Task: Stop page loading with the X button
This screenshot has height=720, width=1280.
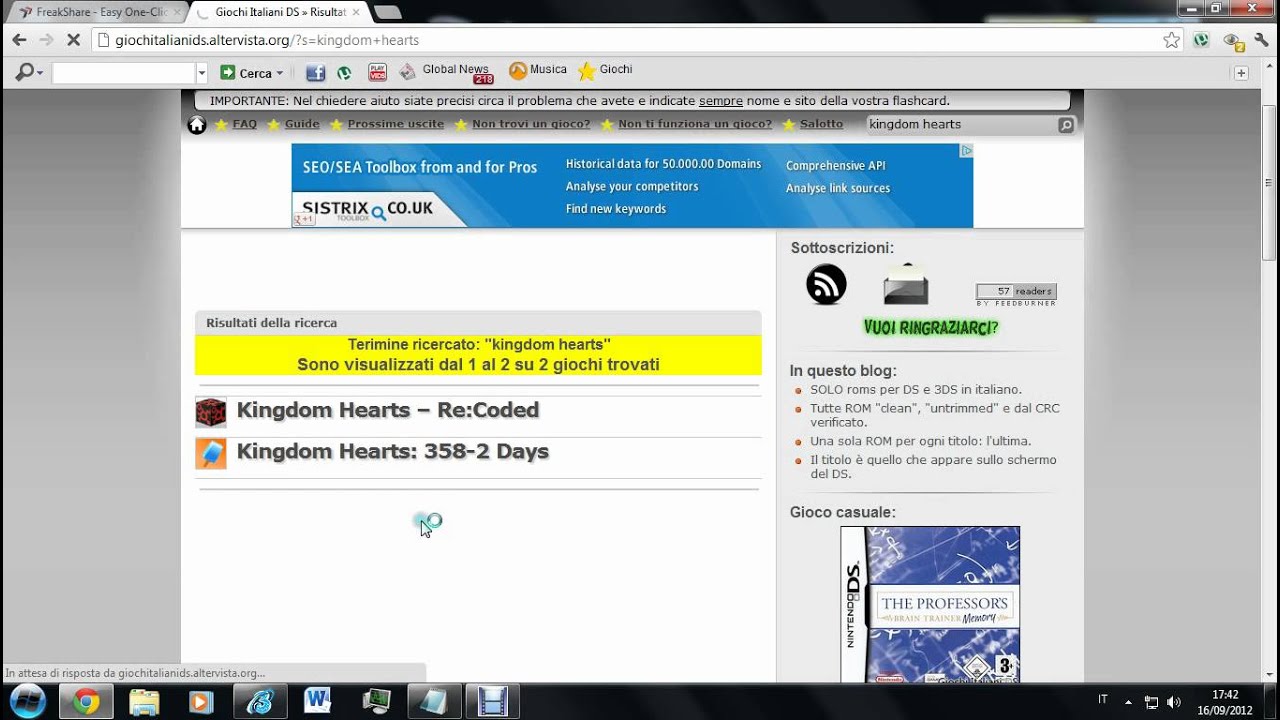Action: [x=75, y=40]
